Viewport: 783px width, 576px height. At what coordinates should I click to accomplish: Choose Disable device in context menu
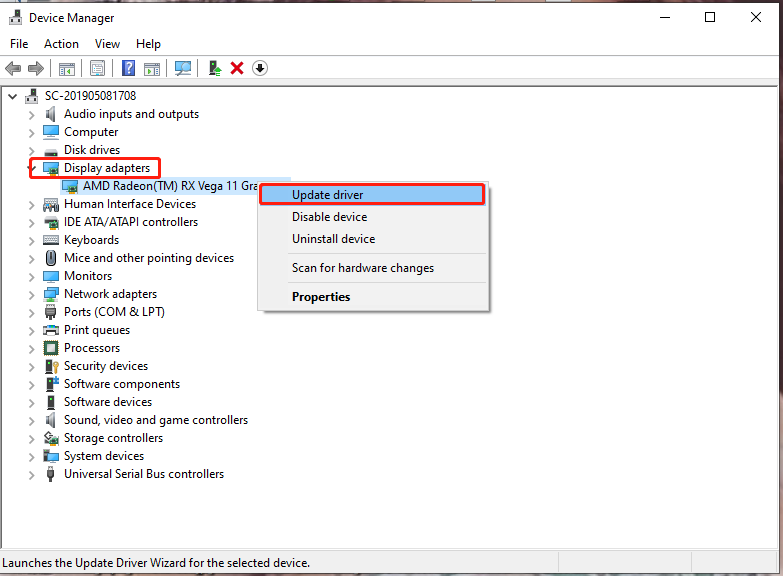coord(373,217)
